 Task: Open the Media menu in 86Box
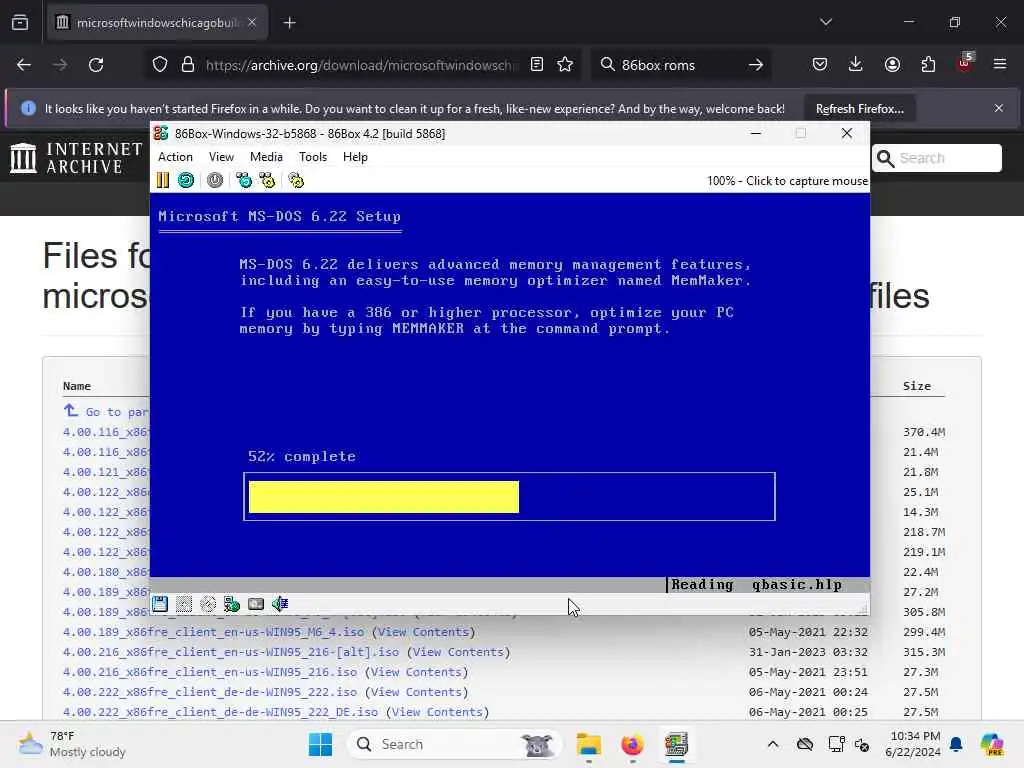(x=266, y=157)
